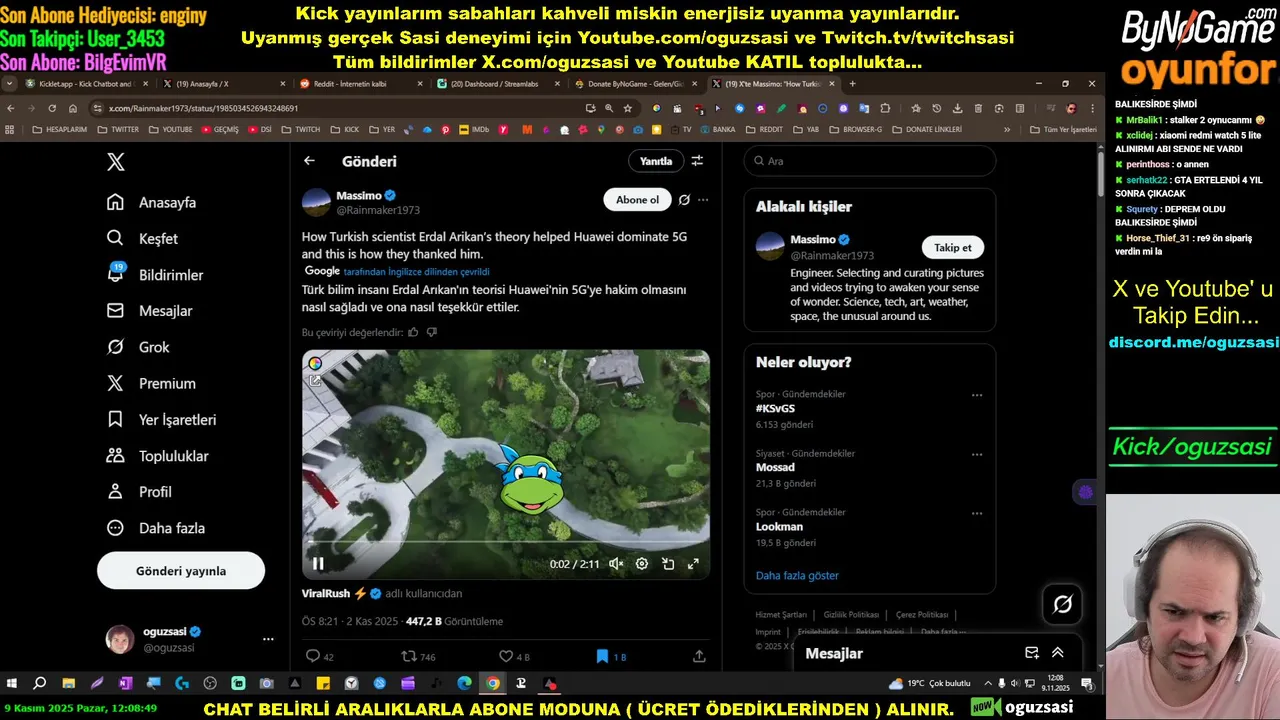The image size is (1280, 720).
Task: Bookmark this page with star icon
Action: point(628,108)
